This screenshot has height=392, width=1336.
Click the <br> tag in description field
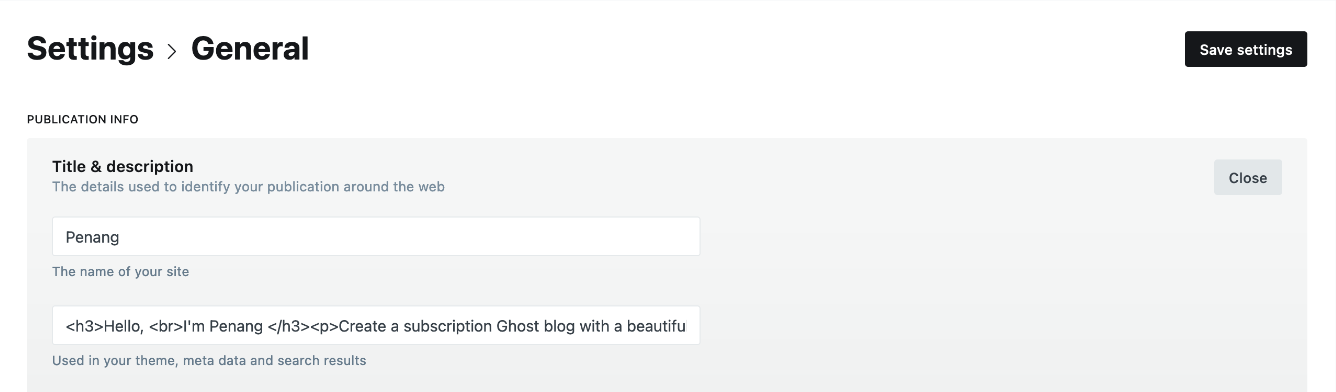pyautogui.click(x=166, y=326)
